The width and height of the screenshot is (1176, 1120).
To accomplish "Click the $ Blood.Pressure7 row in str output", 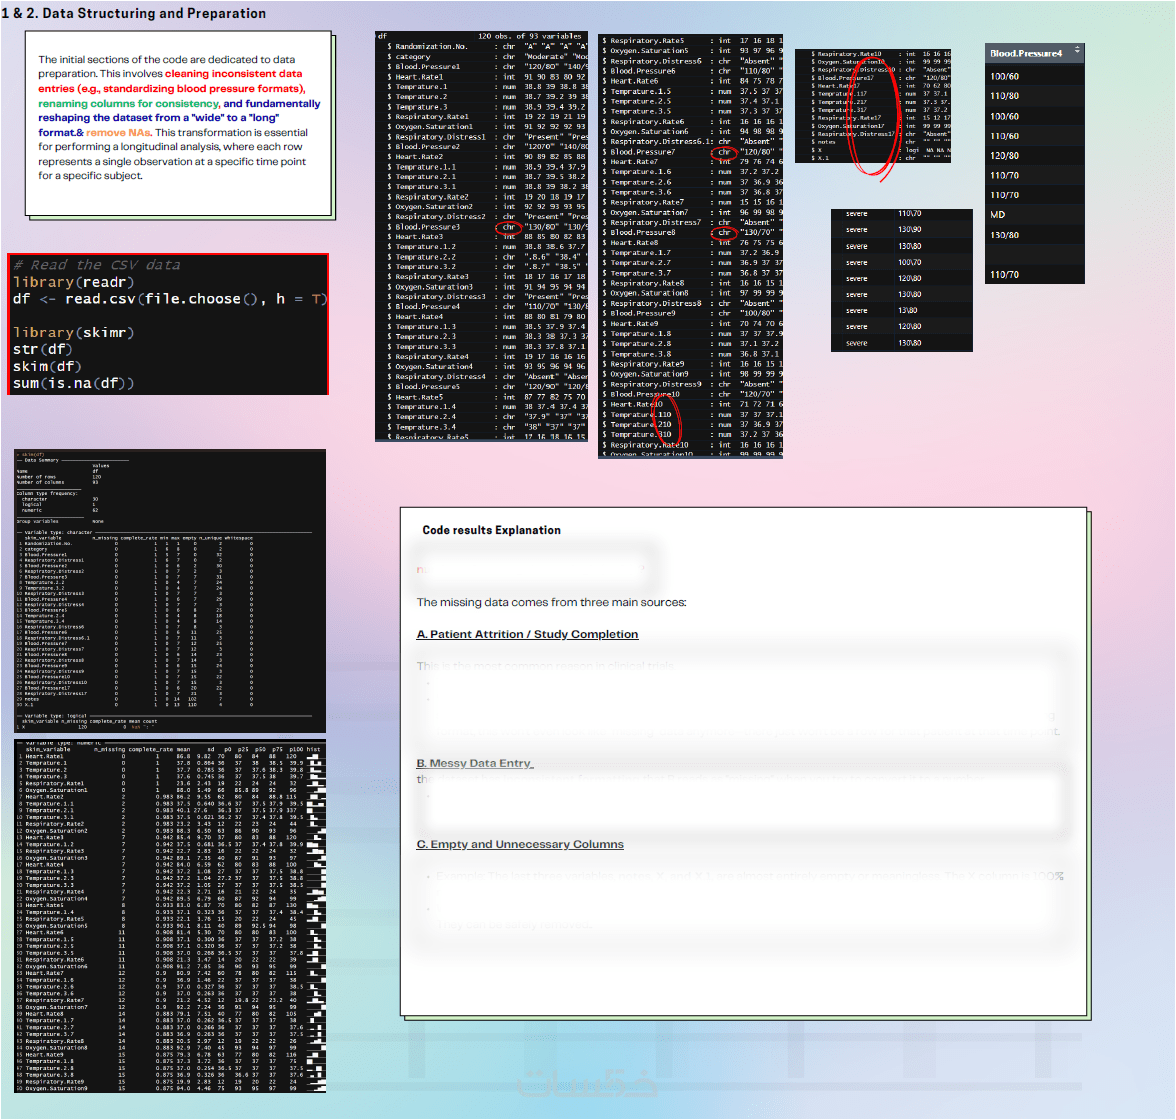I will coord(692,152).
